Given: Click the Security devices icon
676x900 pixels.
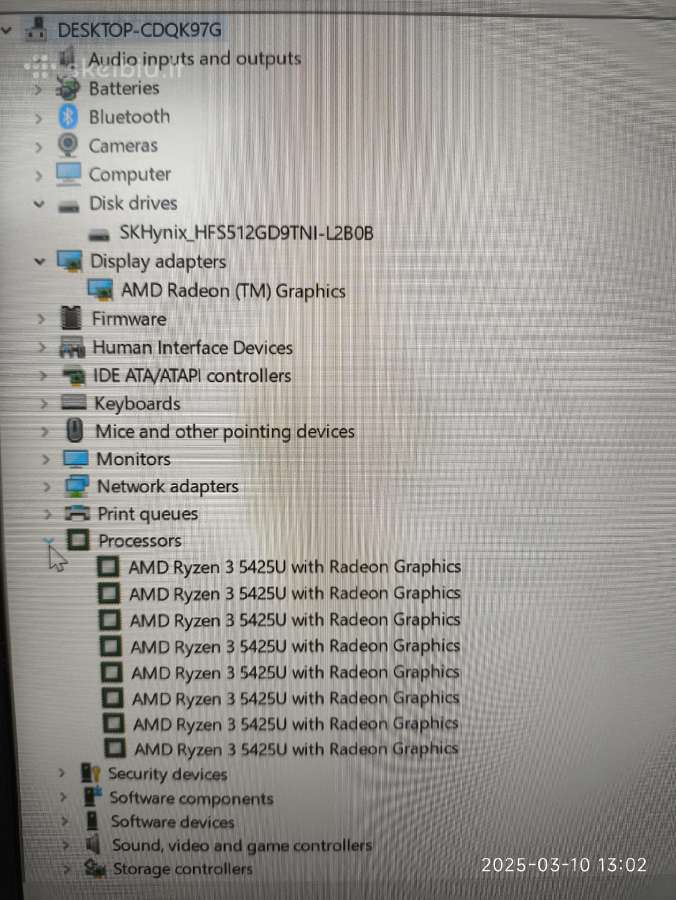Looking at the screenshot, I should pos(90,773).
